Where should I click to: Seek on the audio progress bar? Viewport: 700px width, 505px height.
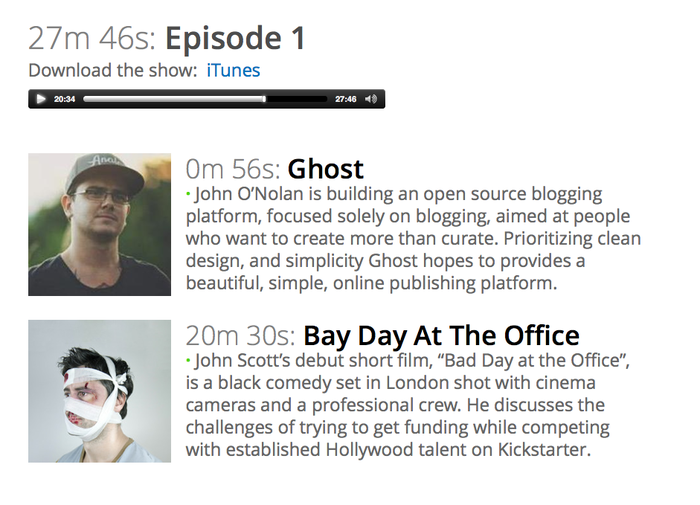[x=205, y=99]
